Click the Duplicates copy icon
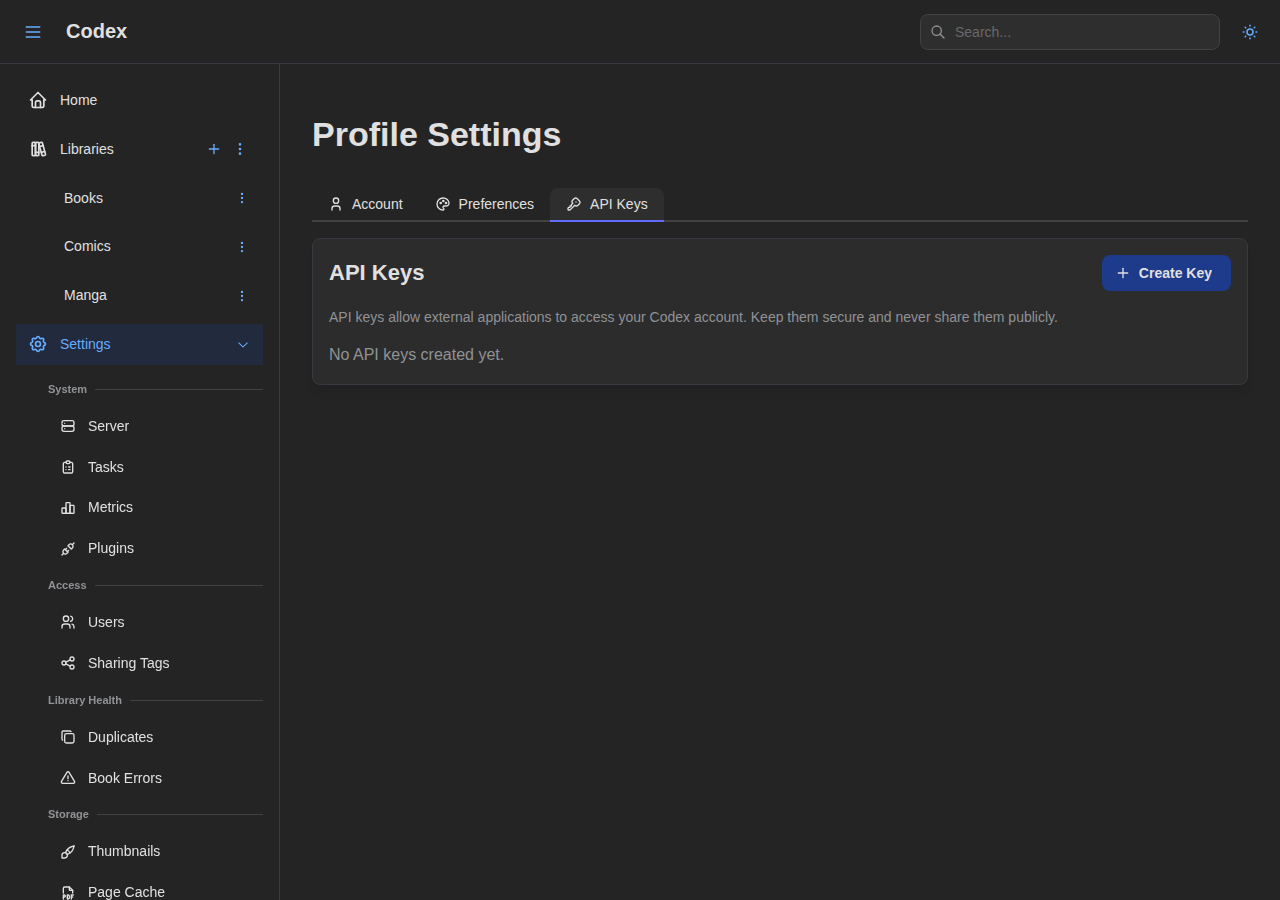Image resolution: width=1280 pixels, height=900 pixels. (67, 737)
